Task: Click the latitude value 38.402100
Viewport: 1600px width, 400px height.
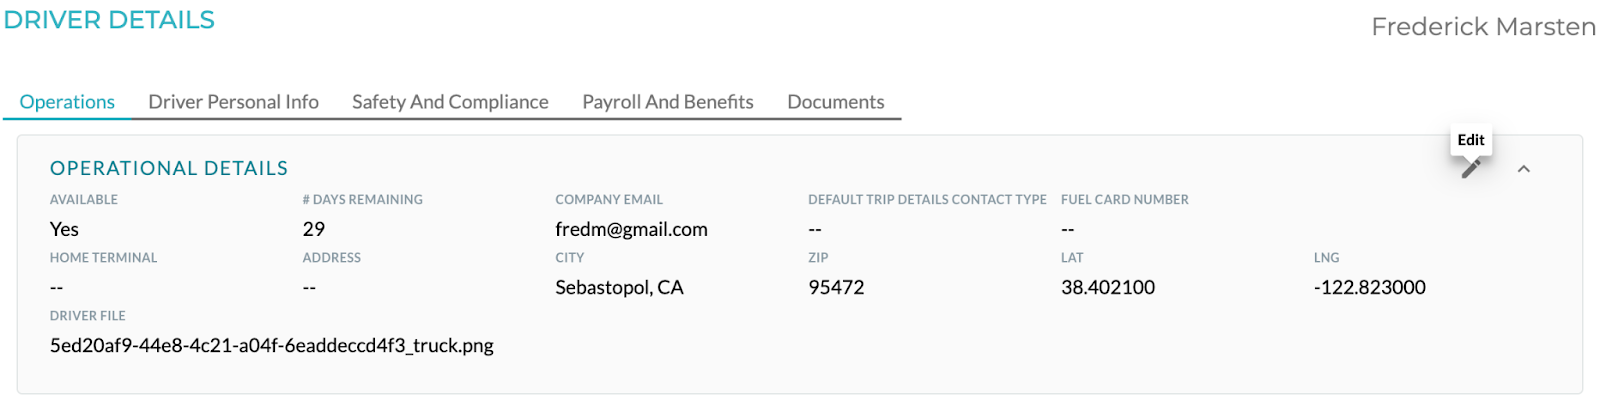Action: [1108, 288]
